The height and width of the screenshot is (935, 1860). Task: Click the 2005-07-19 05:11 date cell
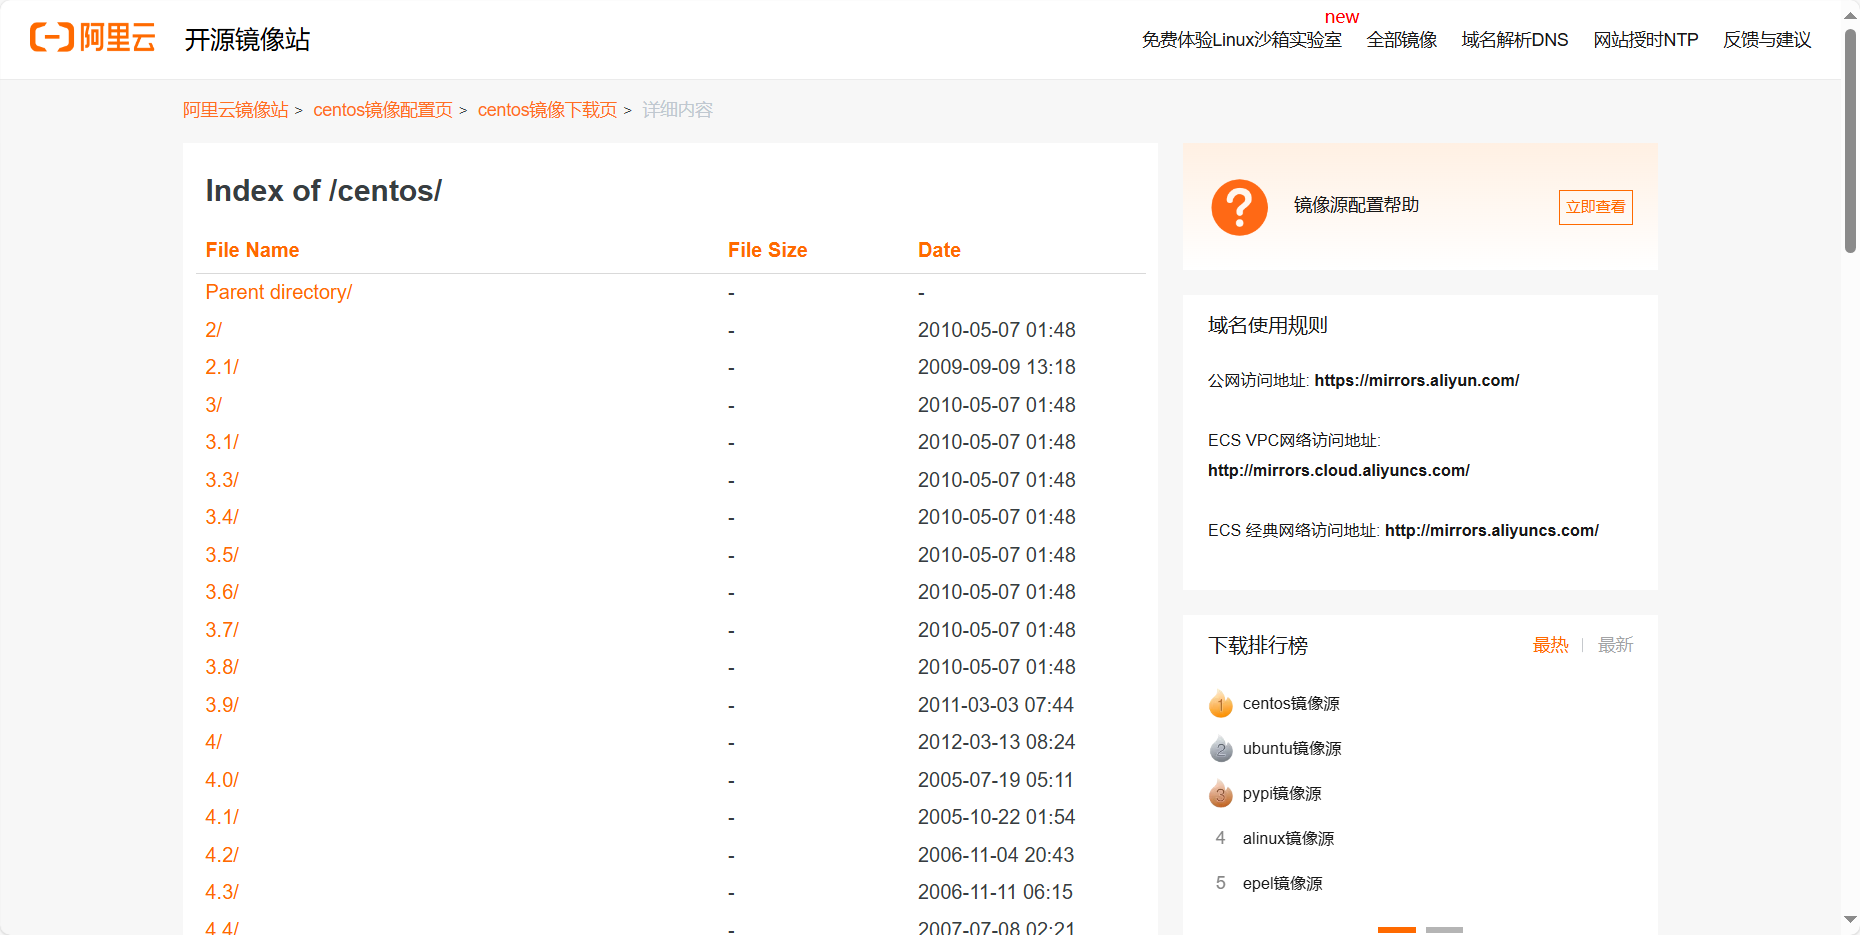click(996, 780)
